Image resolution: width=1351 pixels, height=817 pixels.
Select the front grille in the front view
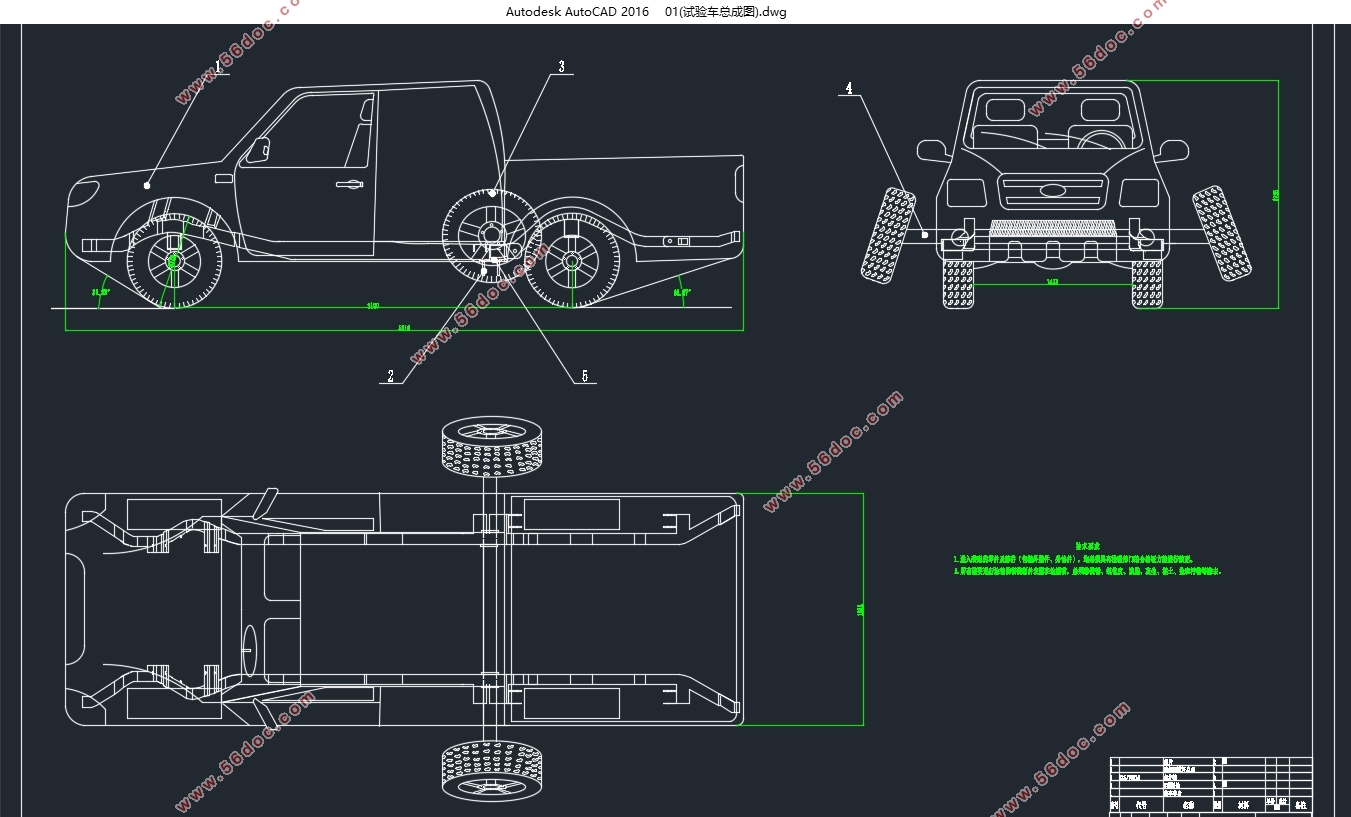[x=1054, y=190]
